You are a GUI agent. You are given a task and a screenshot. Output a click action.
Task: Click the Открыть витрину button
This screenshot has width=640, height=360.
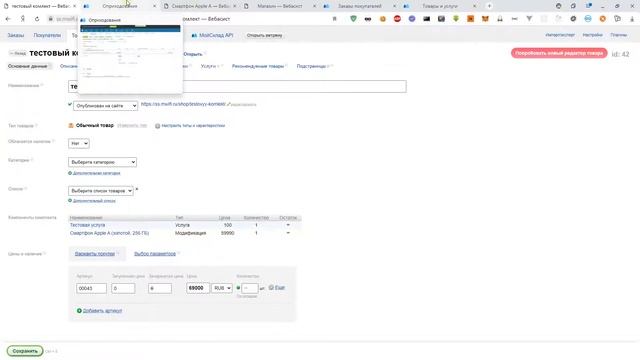click(x=264, y=36)
